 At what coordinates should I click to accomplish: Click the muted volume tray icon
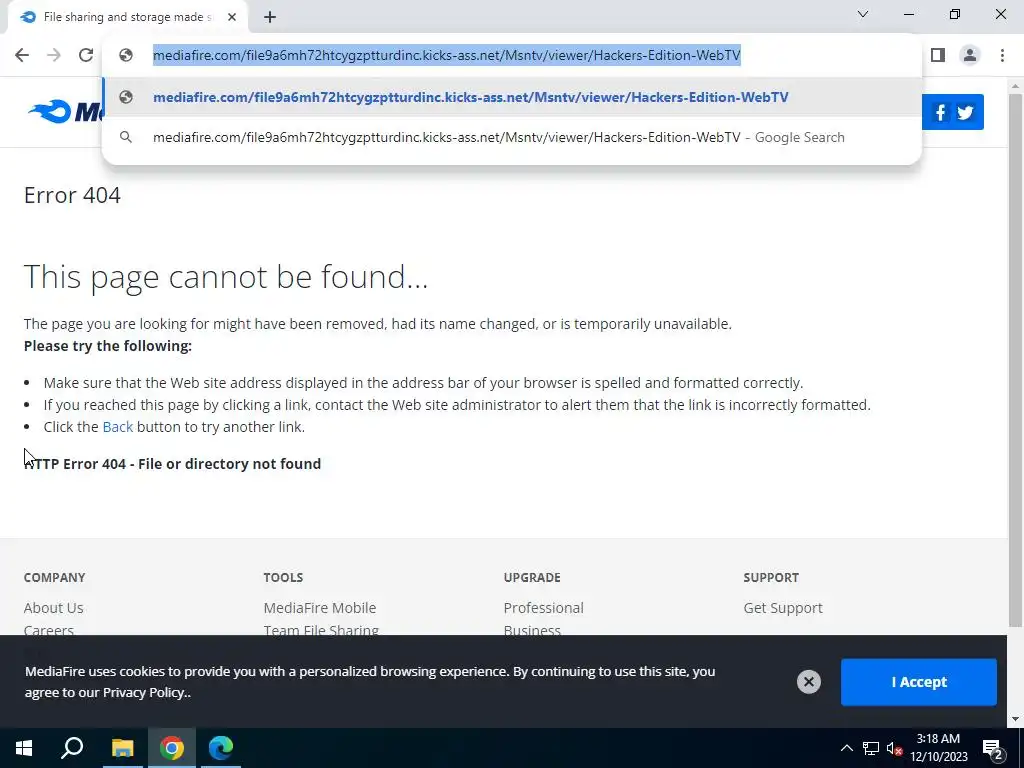(894, 748)
